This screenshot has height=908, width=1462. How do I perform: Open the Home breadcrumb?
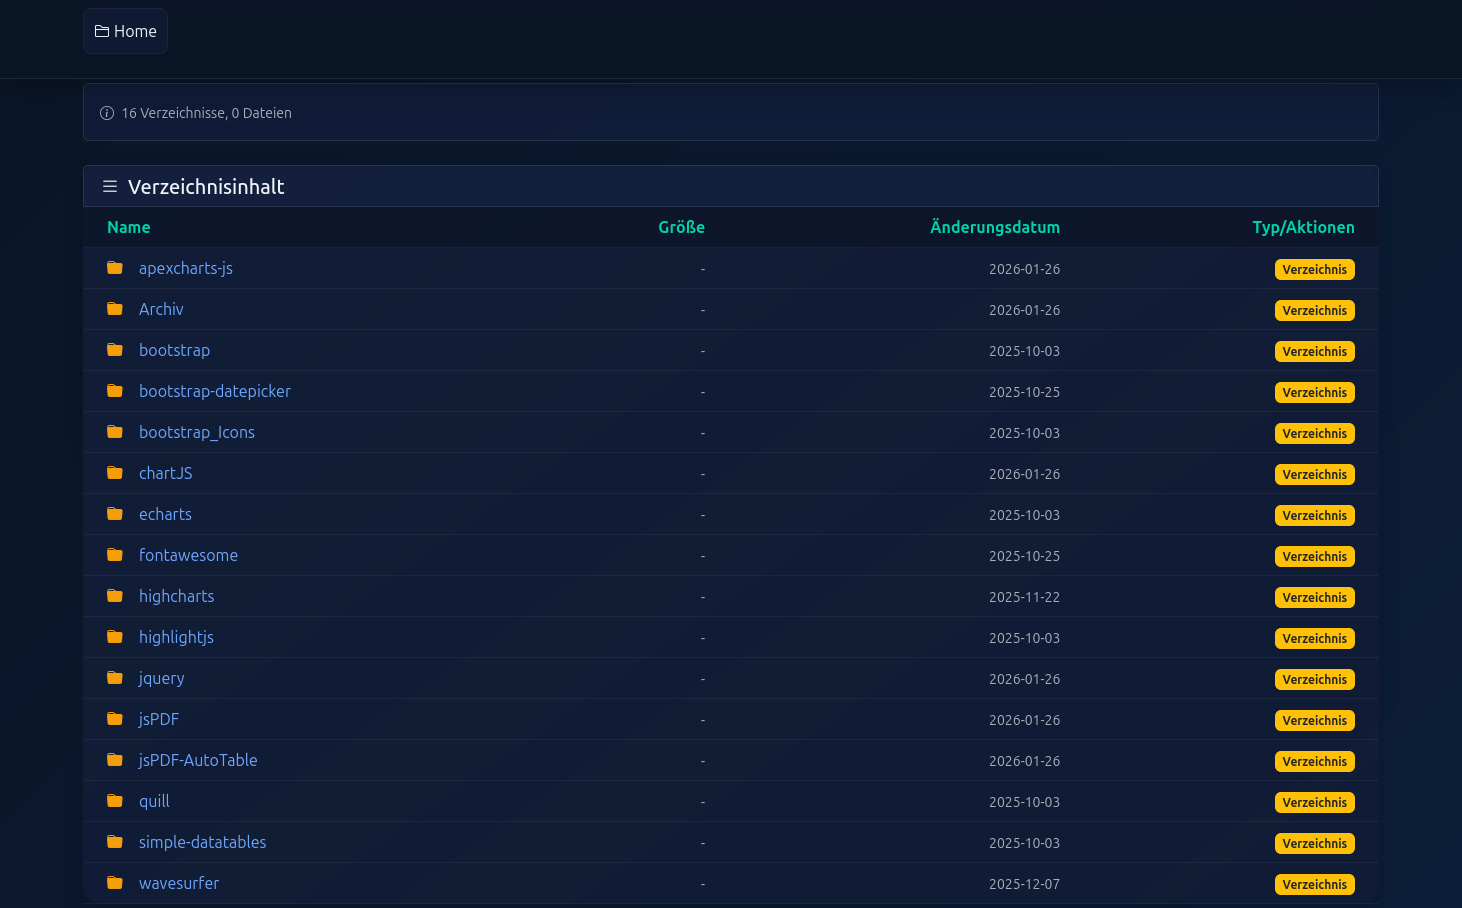click(125, 31)
